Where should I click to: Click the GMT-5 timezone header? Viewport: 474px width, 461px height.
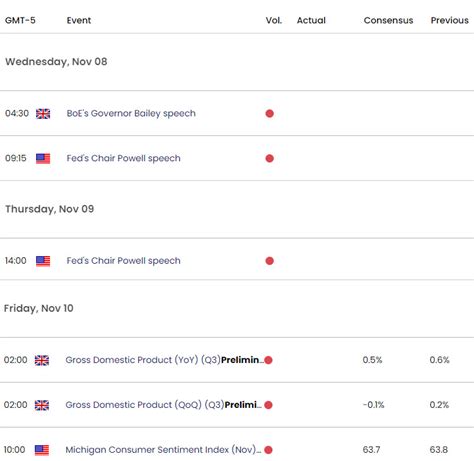coord(20,20)
